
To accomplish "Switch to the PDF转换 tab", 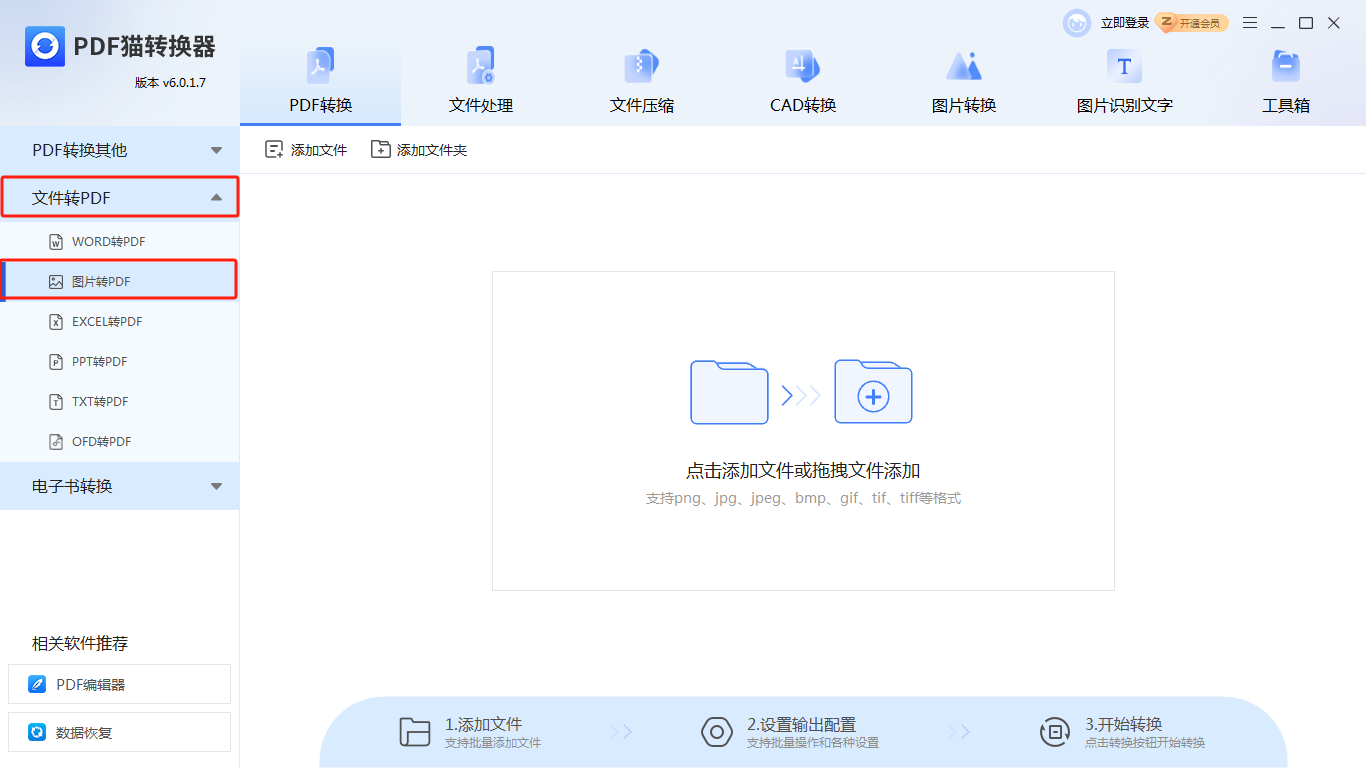I will [320, 83].
